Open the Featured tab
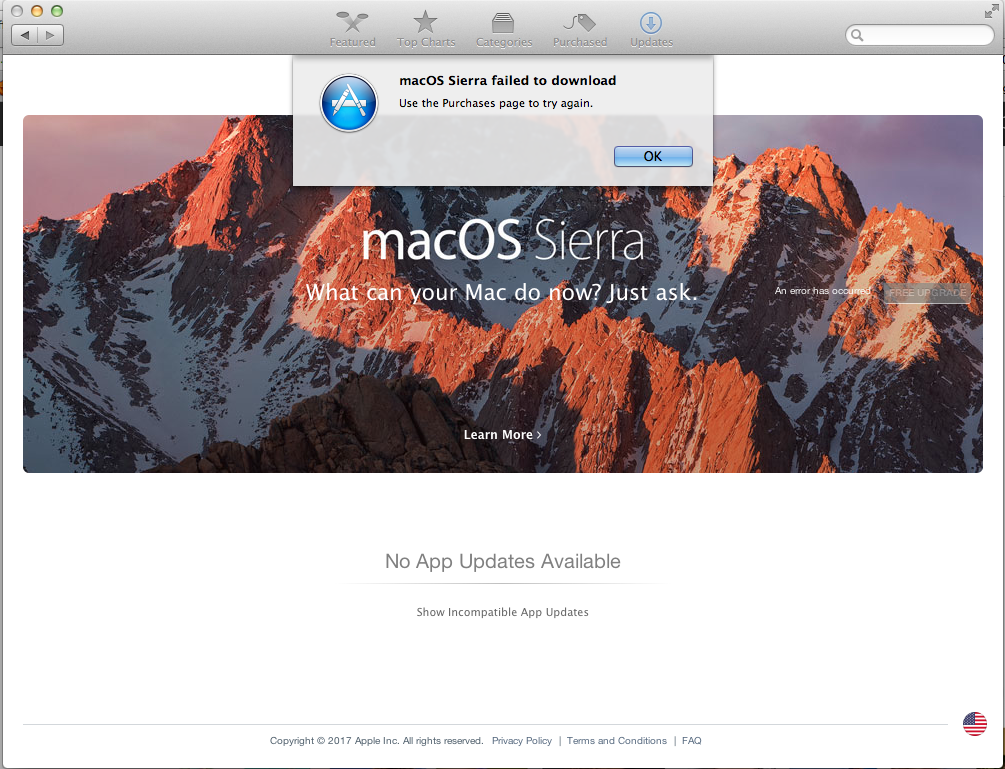The height and width of the screenshot is (769, 1005). pyautogui.click(x=353, y=30)
